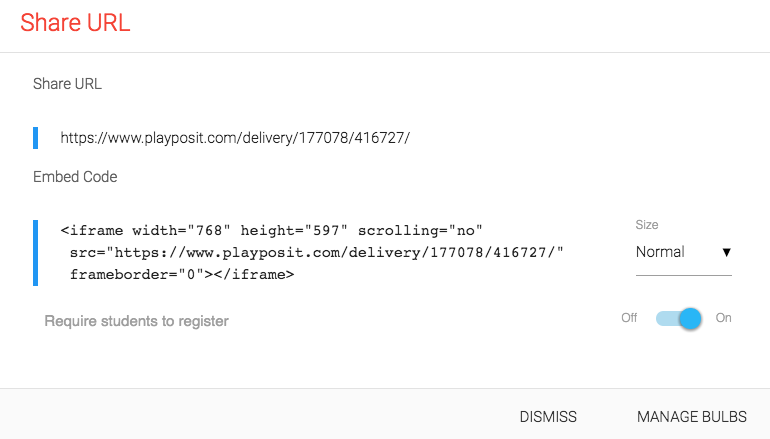Screen dimensions: 770x439
Task: Click the red Share URL dialog title
Action: coord(75,23)
